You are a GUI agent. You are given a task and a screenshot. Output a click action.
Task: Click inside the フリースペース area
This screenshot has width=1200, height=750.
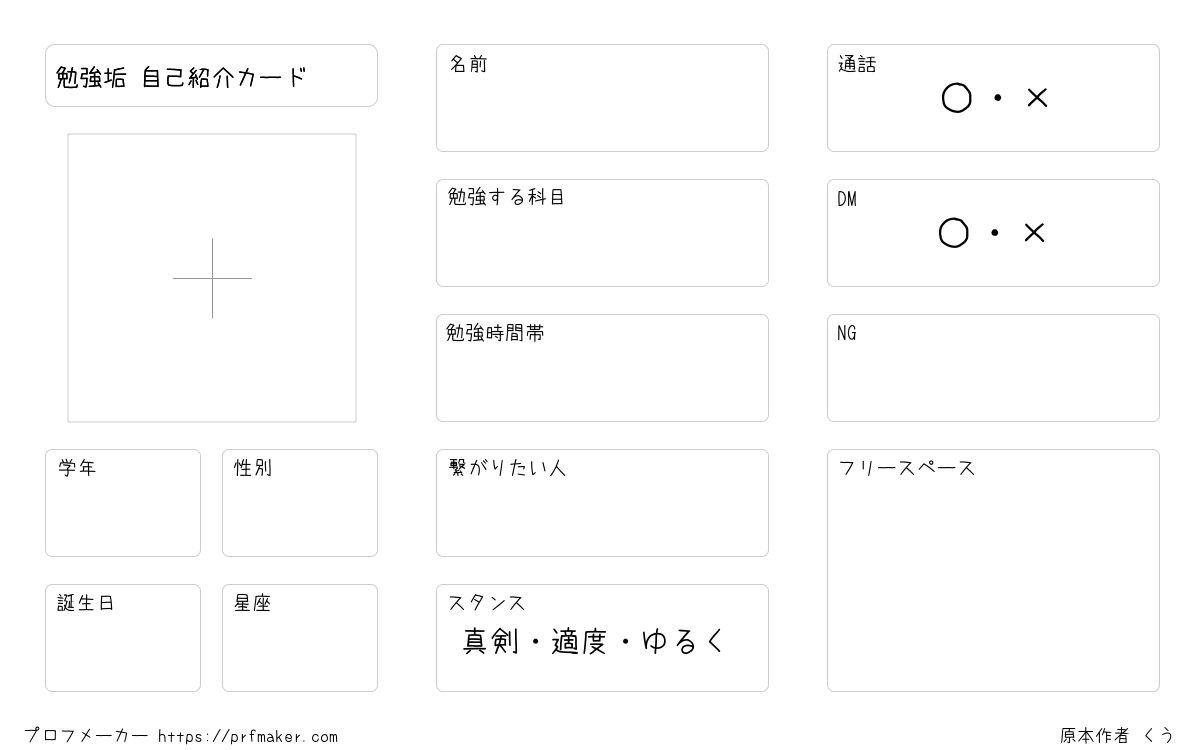coord(993,570)
